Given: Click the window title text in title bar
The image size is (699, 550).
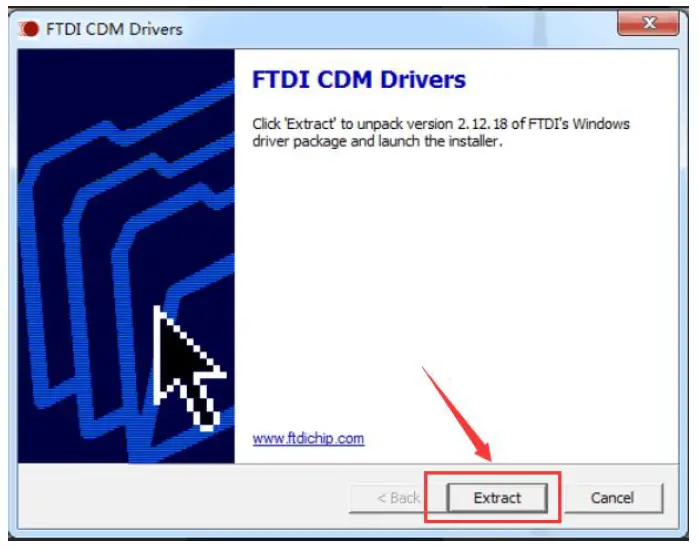Looking at the screenshot, I should click(115, 29).
